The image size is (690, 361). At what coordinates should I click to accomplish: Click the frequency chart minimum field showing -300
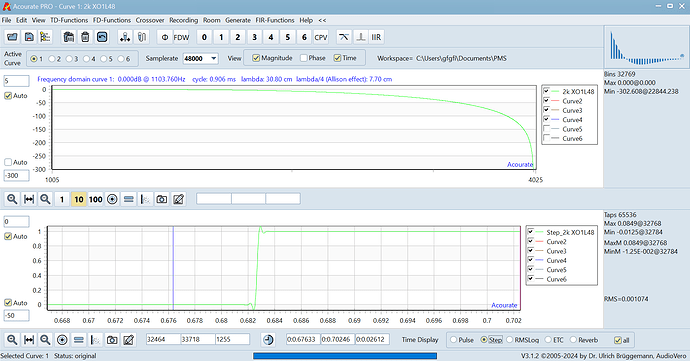point(17,176)
